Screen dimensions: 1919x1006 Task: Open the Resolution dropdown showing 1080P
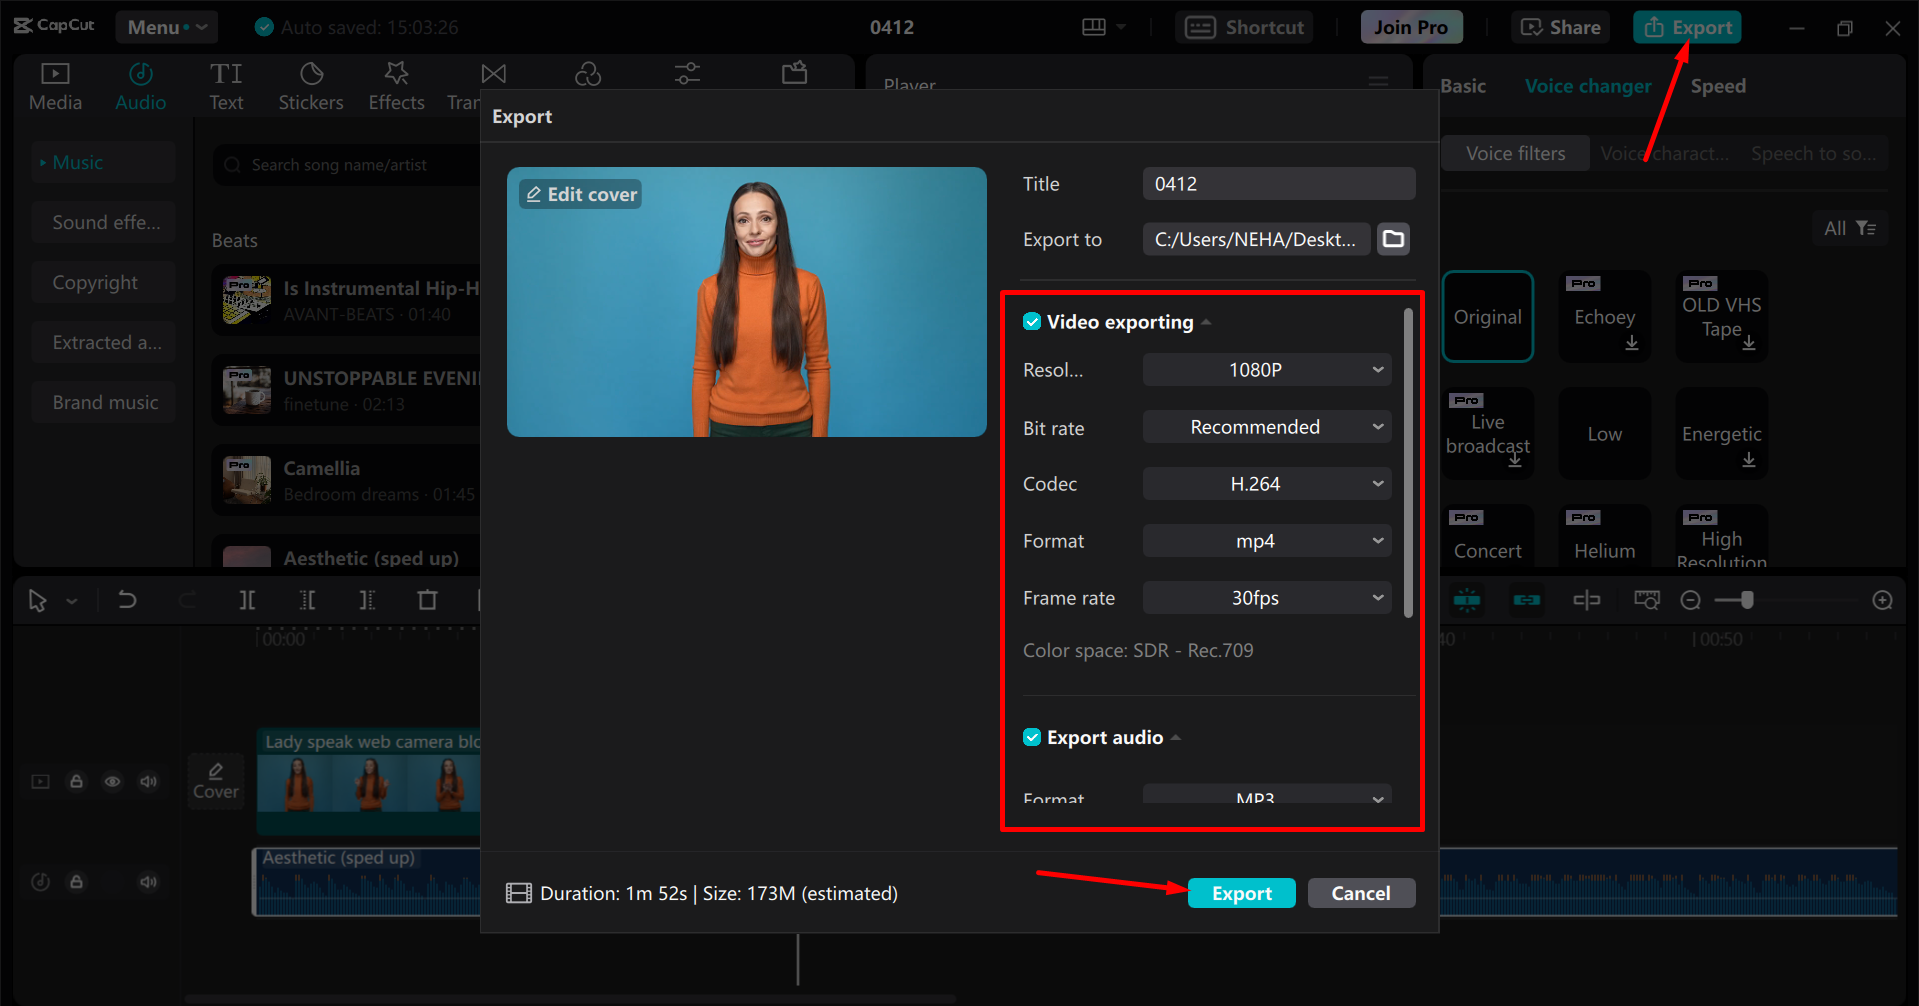click(1266, 370)
